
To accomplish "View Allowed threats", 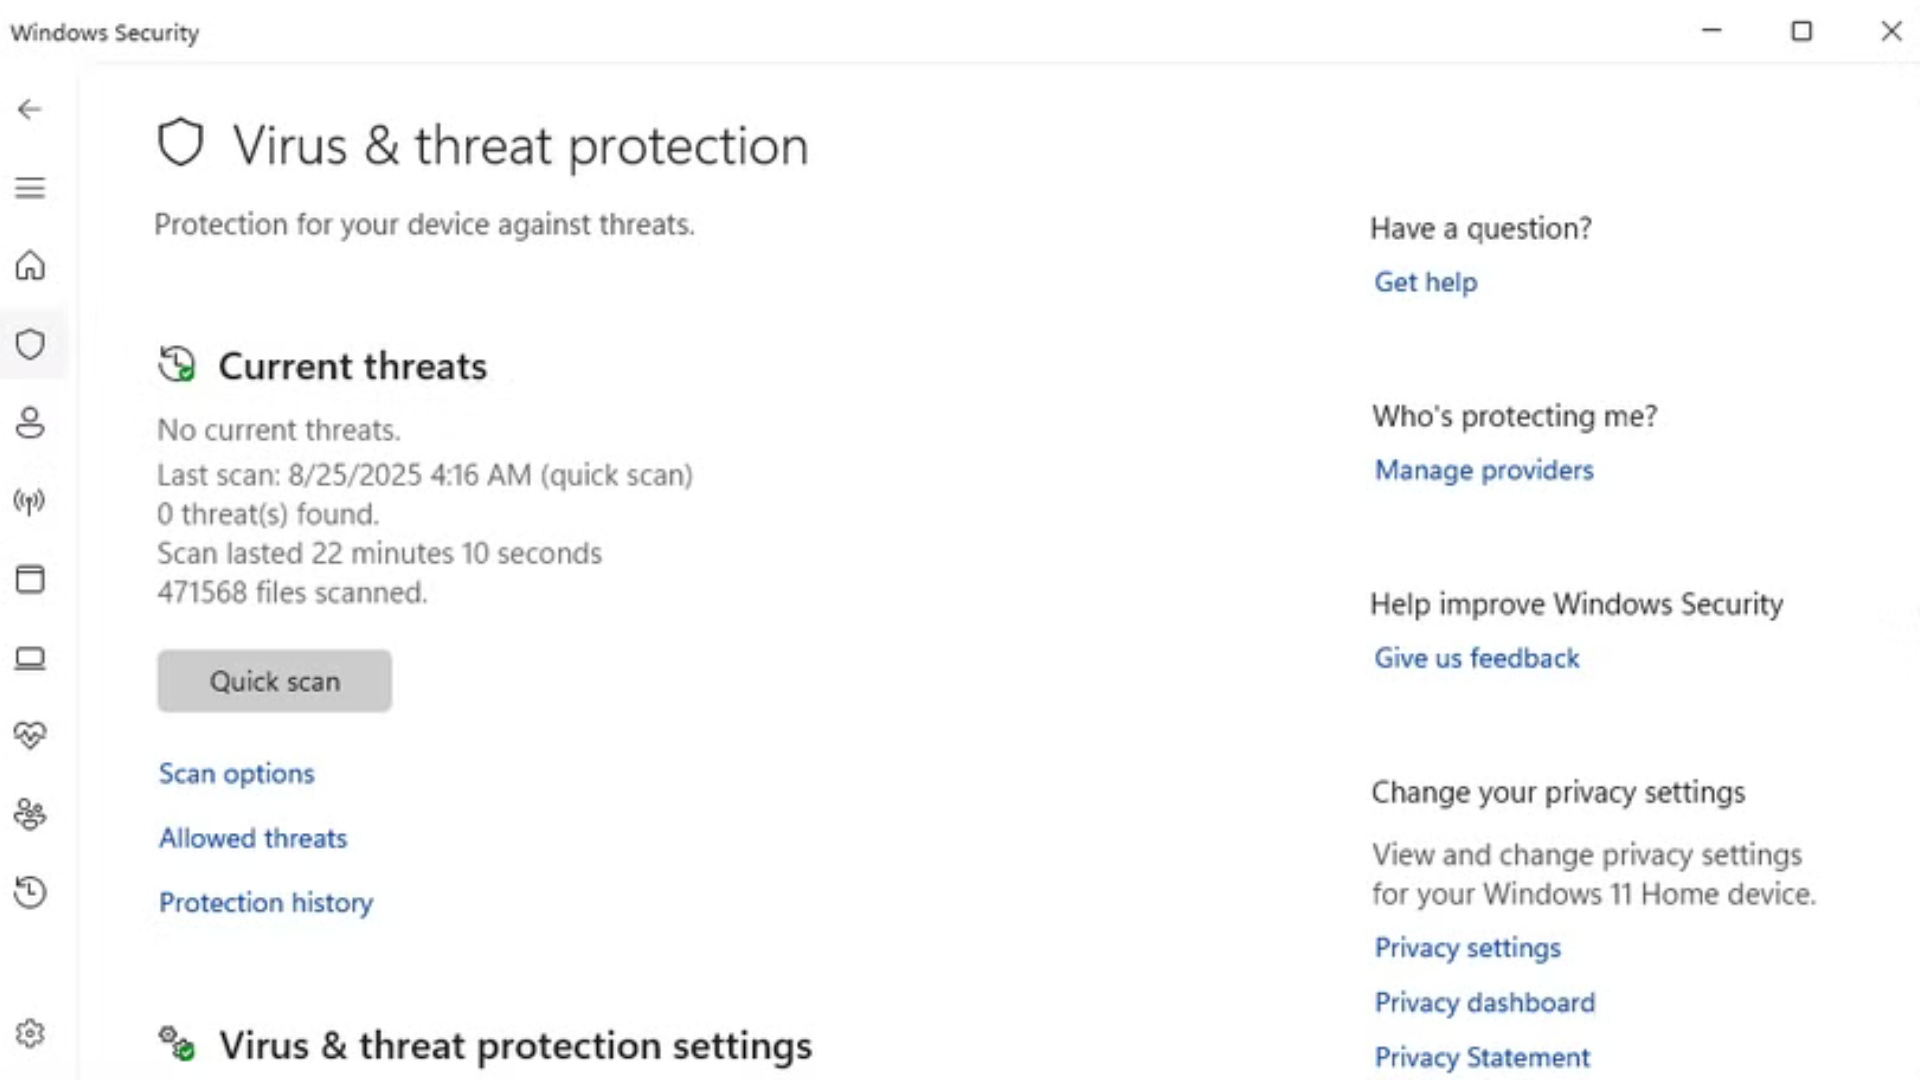I will (x=252, y=838).
